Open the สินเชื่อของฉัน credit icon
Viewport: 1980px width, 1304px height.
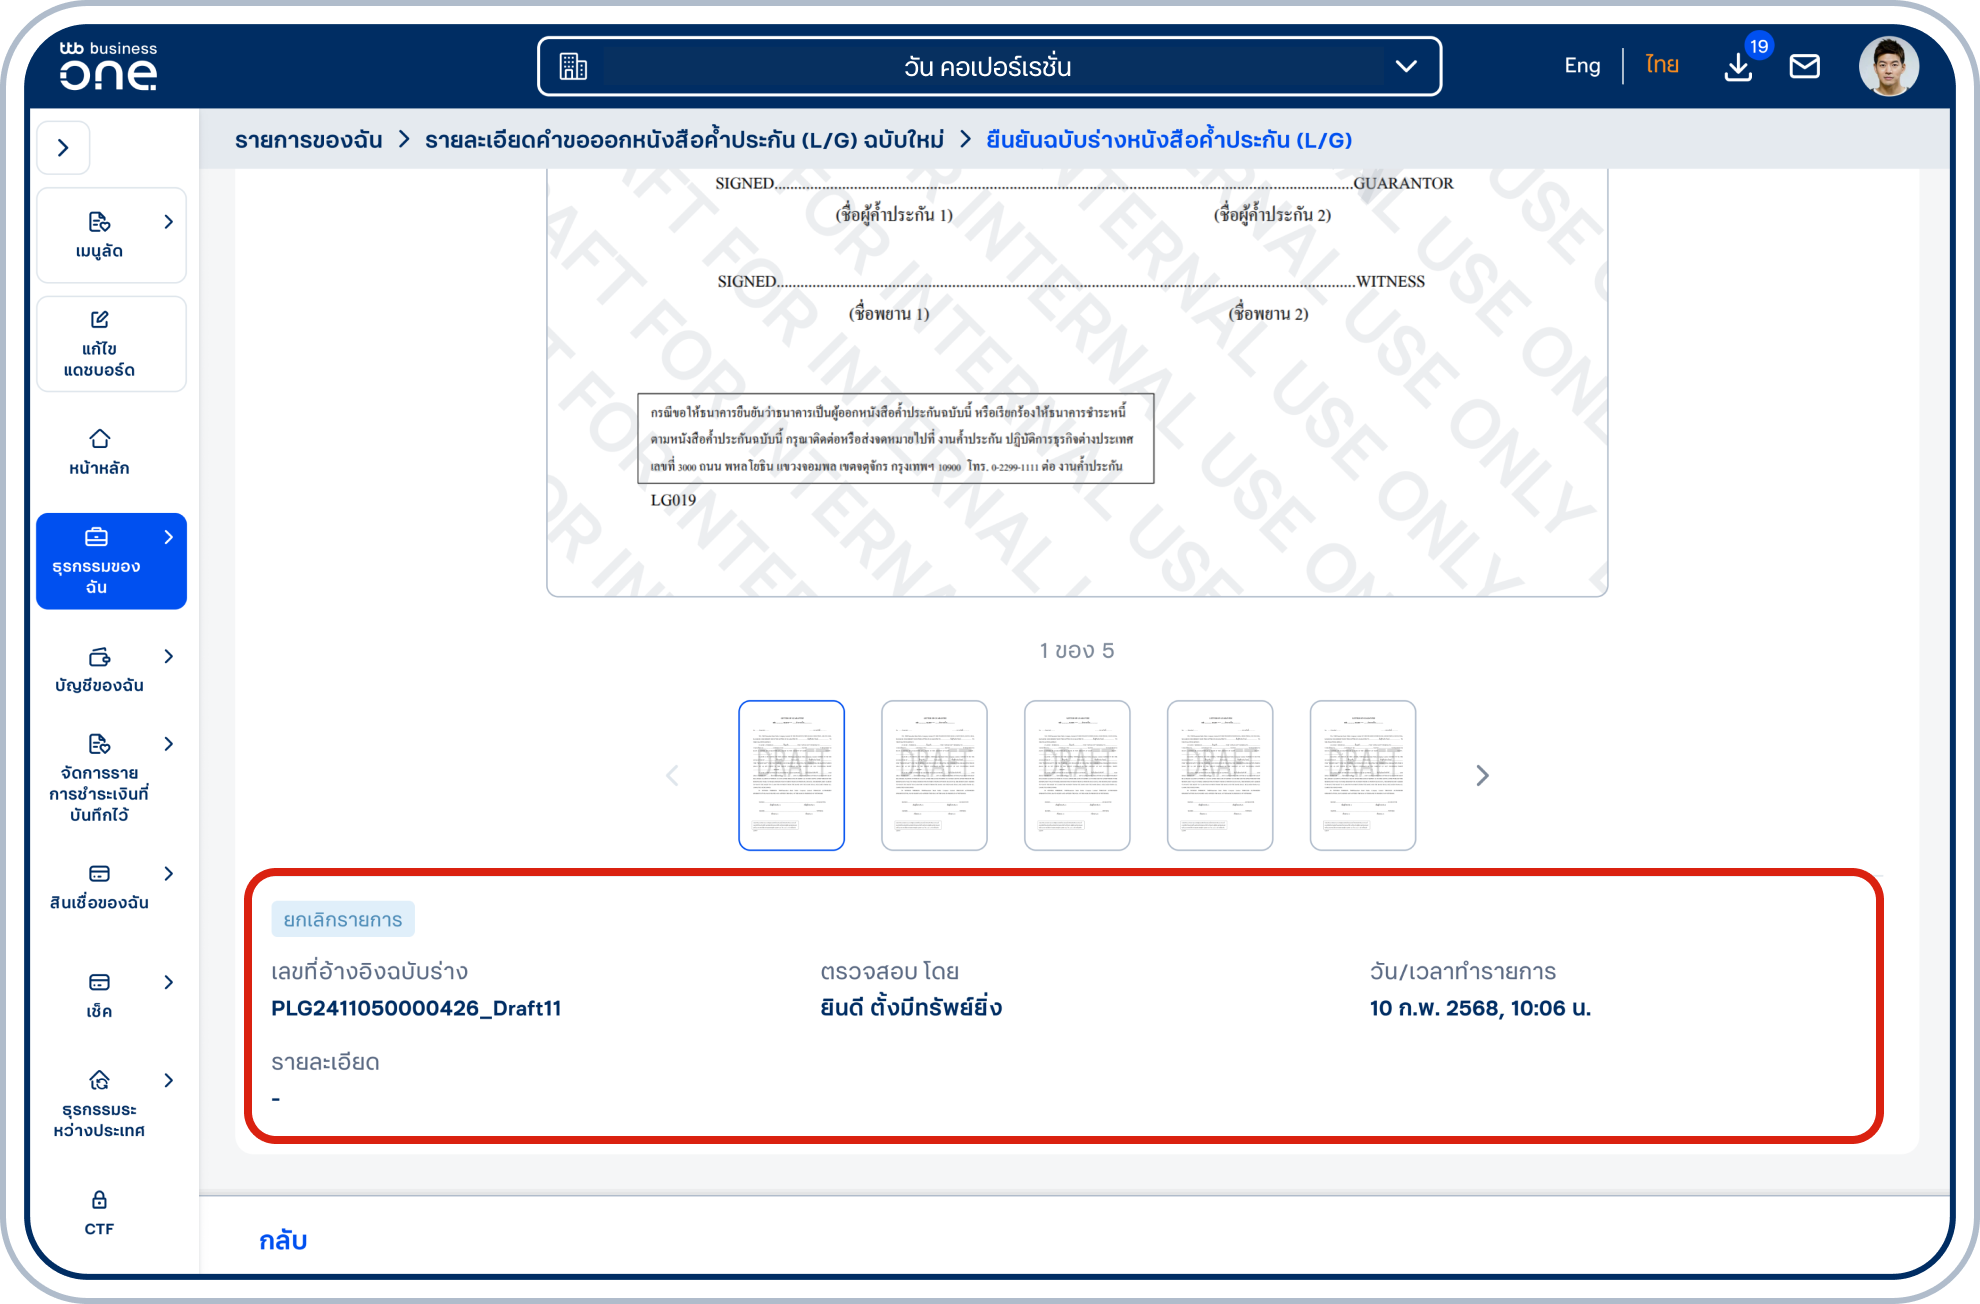(x=99, y=874)
